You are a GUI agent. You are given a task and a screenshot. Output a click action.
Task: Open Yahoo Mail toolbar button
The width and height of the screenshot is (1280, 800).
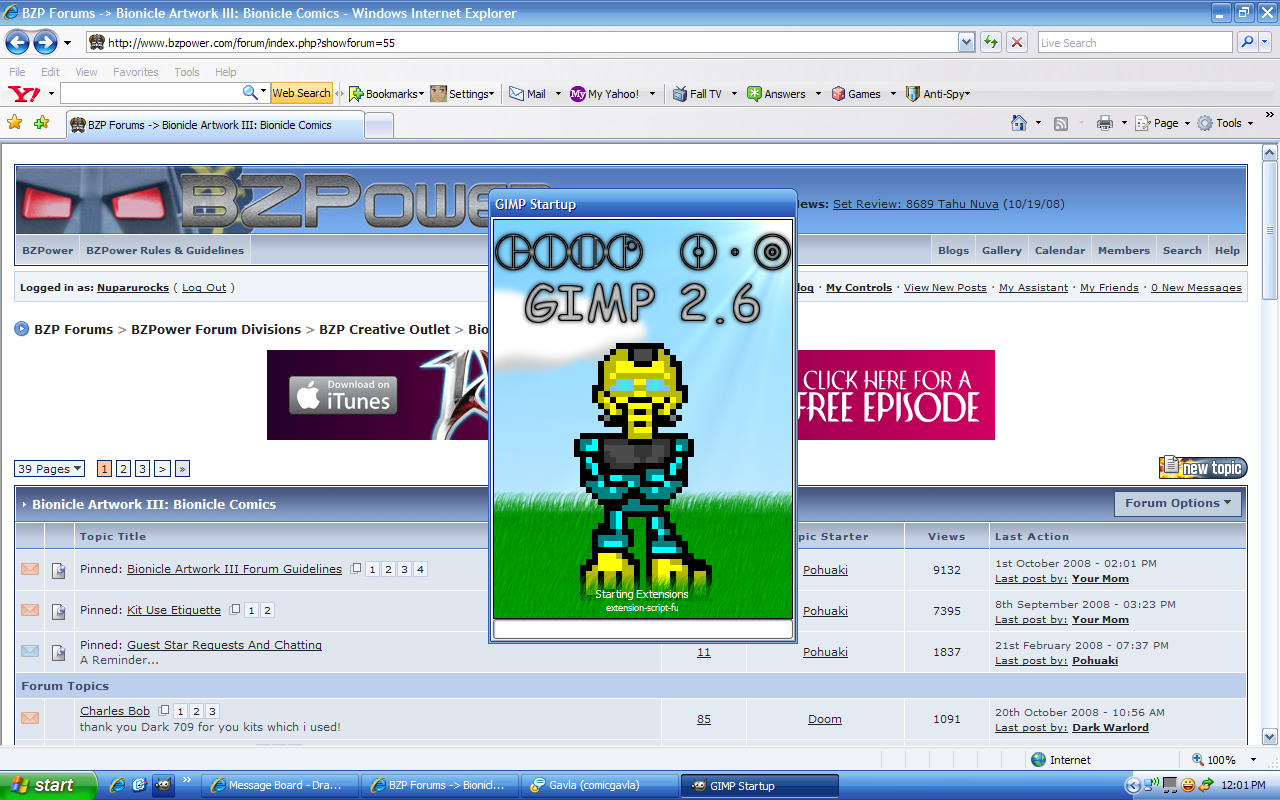click(528, 94)
